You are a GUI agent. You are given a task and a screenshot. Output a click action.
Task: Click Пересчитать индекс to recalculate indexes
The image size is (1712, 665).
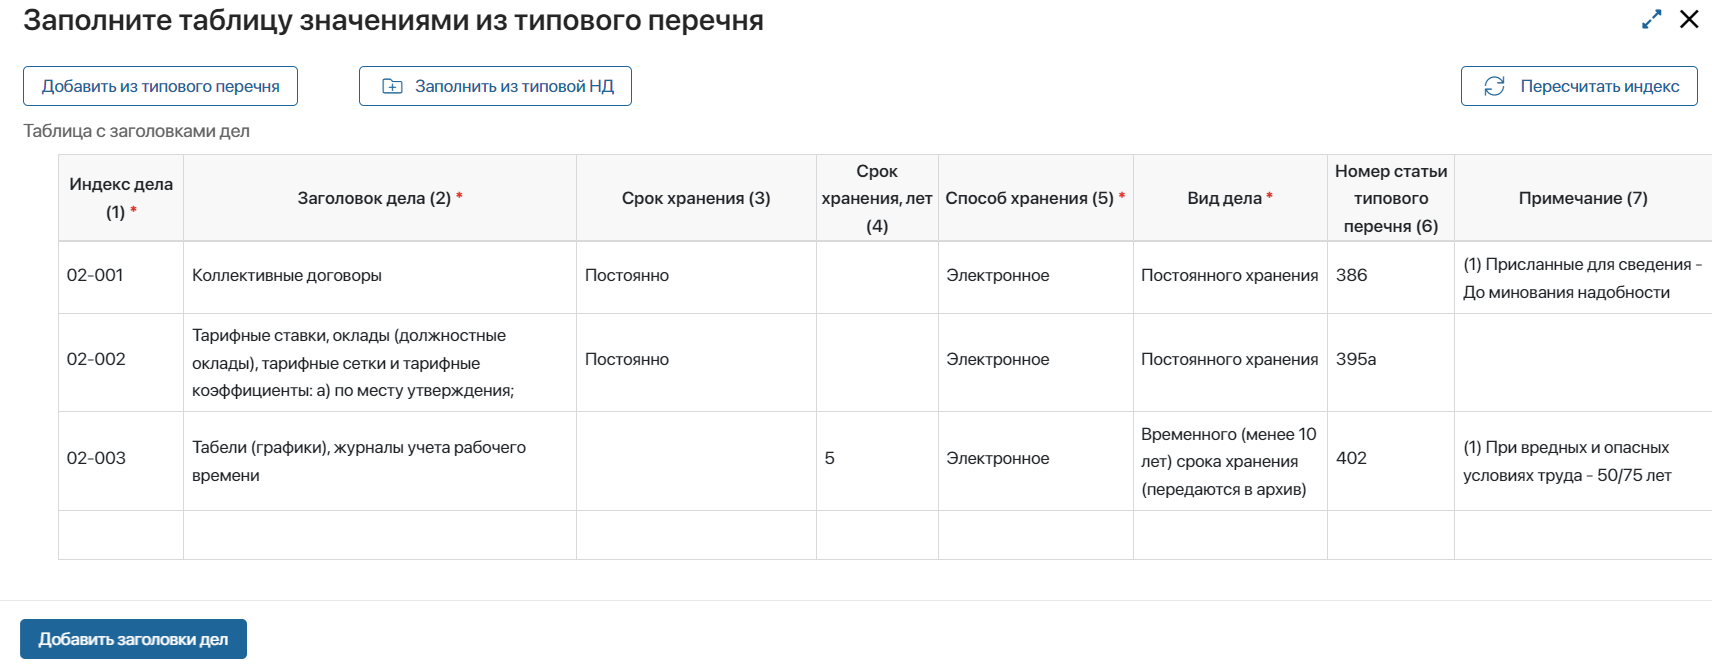tap(1579, 86)
